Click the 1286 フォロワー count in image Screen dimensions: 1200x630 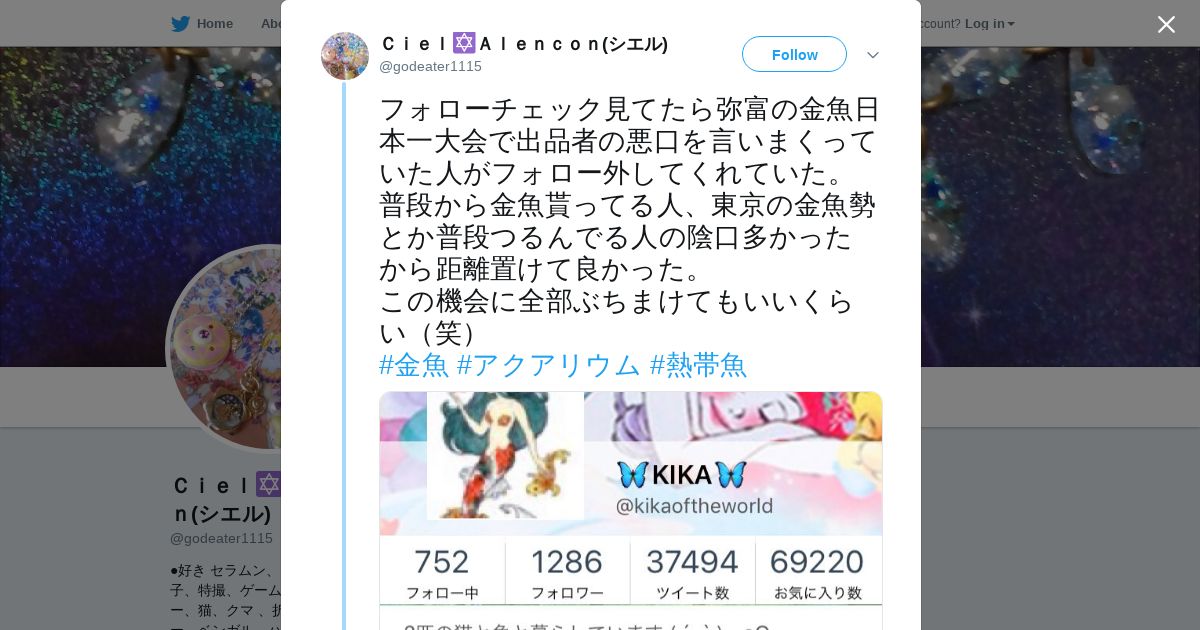click(x=567, y=574)
